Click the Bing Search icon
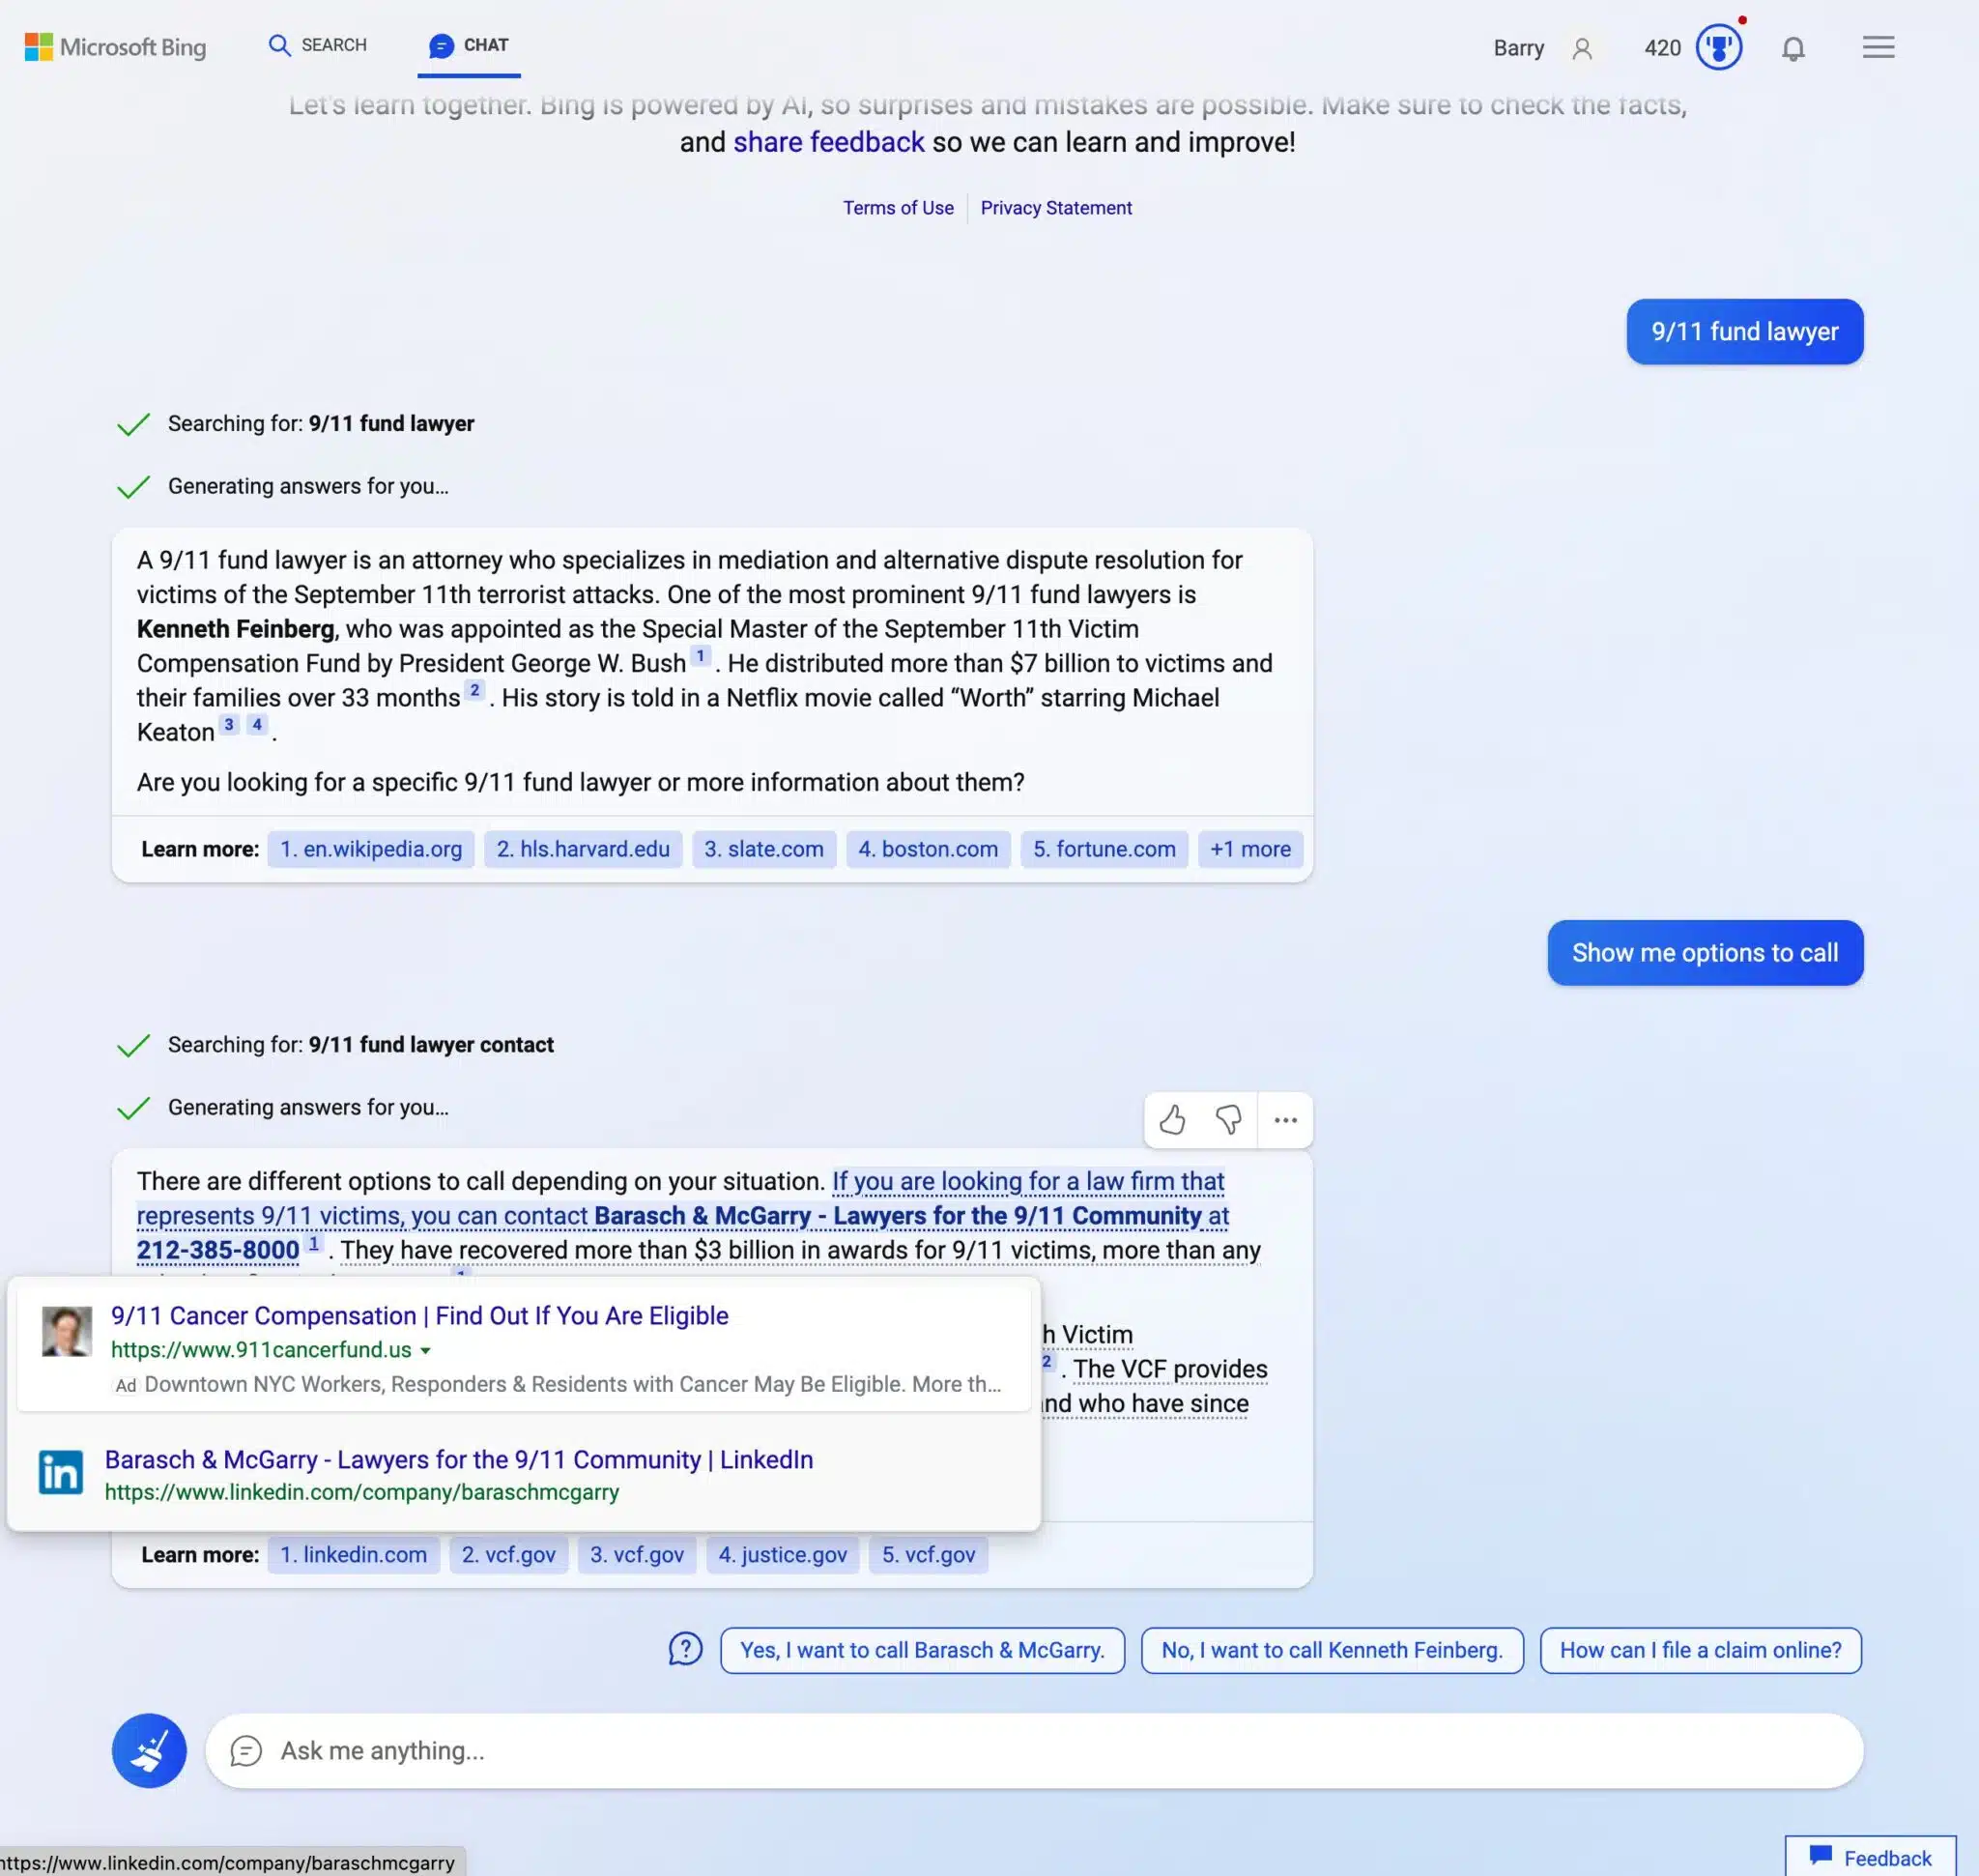 (x=276, y=44)
